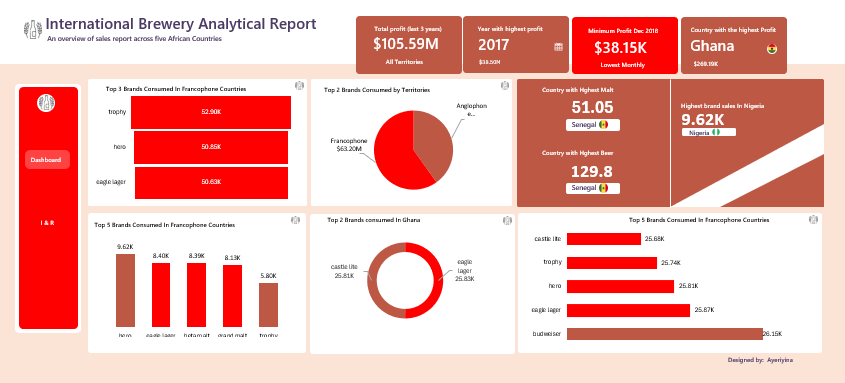Select the castle lite 25.68K horizontal bar
The width and height of the screenshot is (845, 383).
[x=604, y=239]
